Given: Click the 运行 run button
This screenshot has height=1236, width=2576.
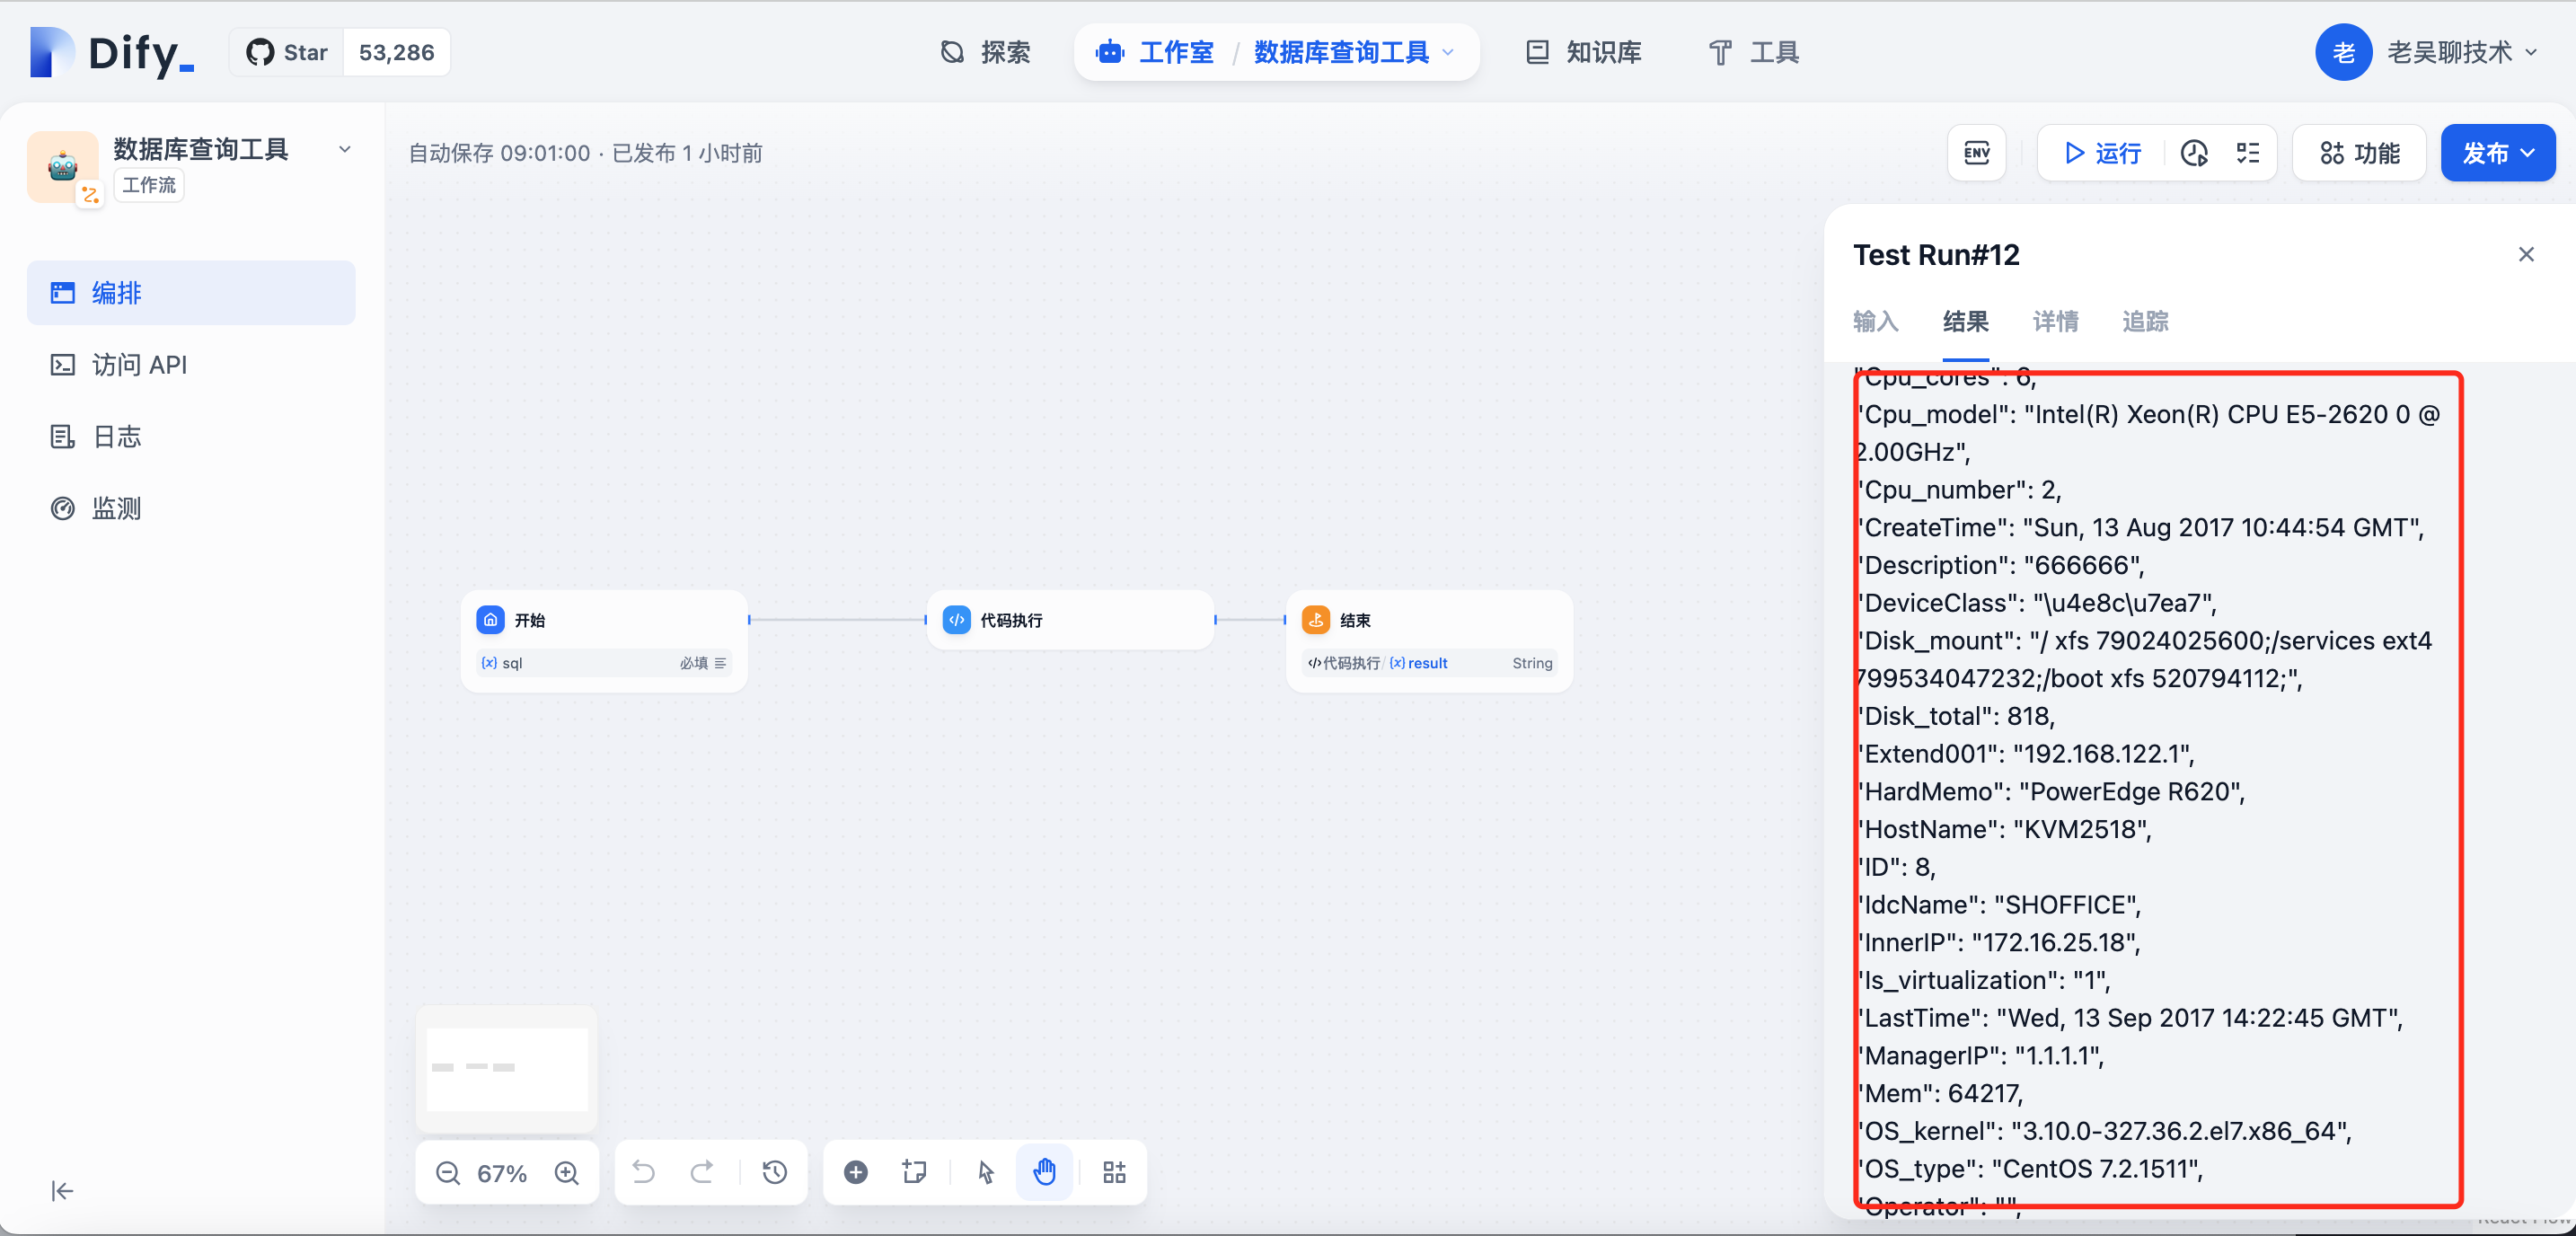Looking at the screenshot, I should click(x=2103, y=153).
